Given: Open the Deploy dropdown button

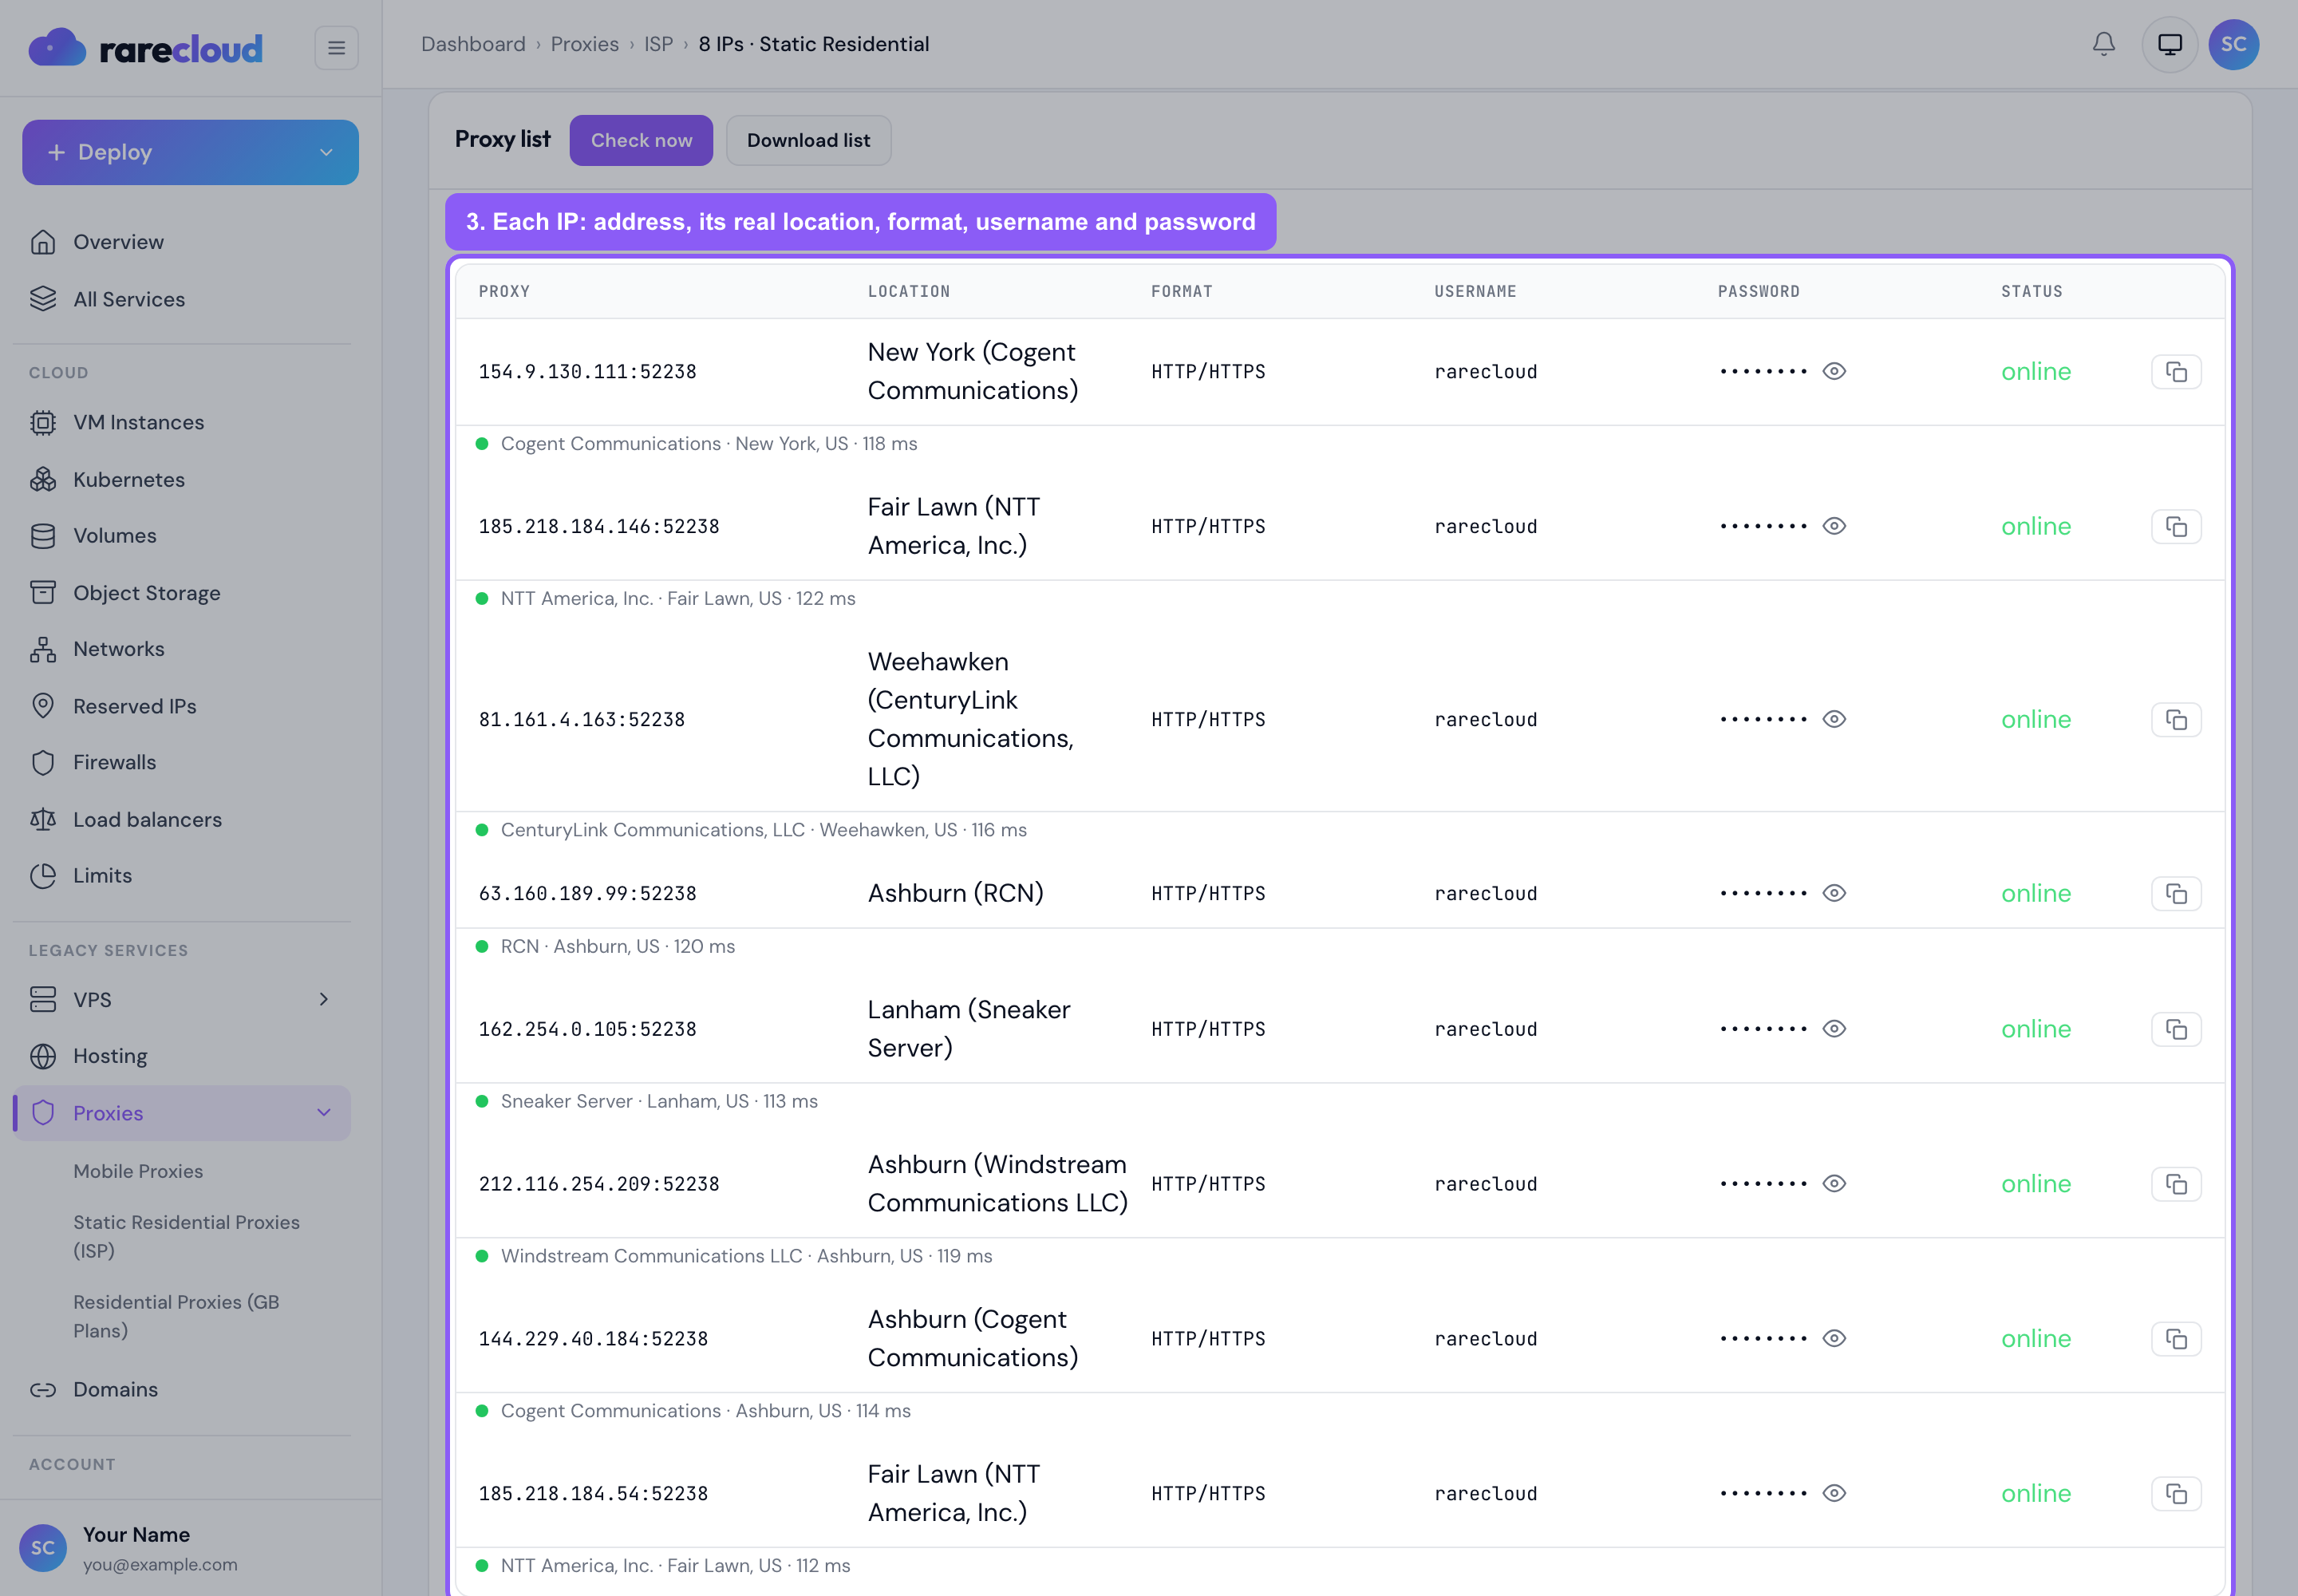Looking at the screenshot, I should pos(190,152).
